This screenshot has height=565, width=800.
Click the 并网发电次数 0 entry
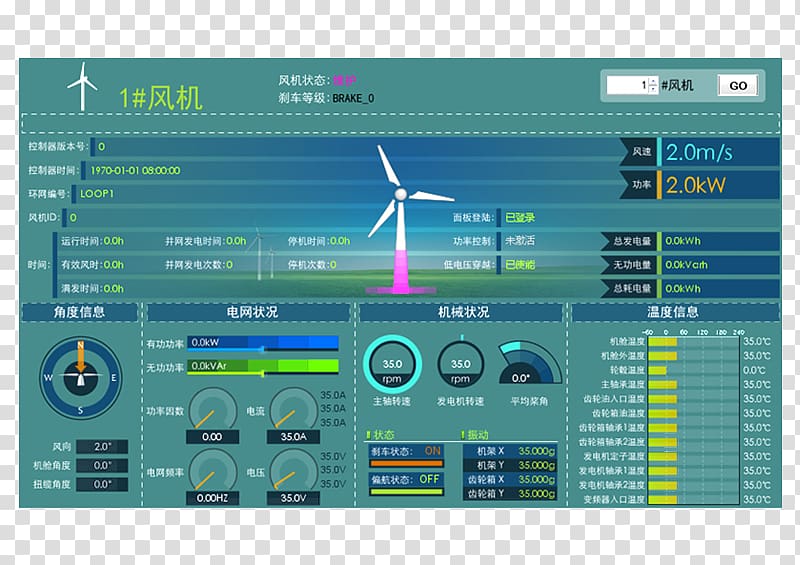click(x=198, y=265)
